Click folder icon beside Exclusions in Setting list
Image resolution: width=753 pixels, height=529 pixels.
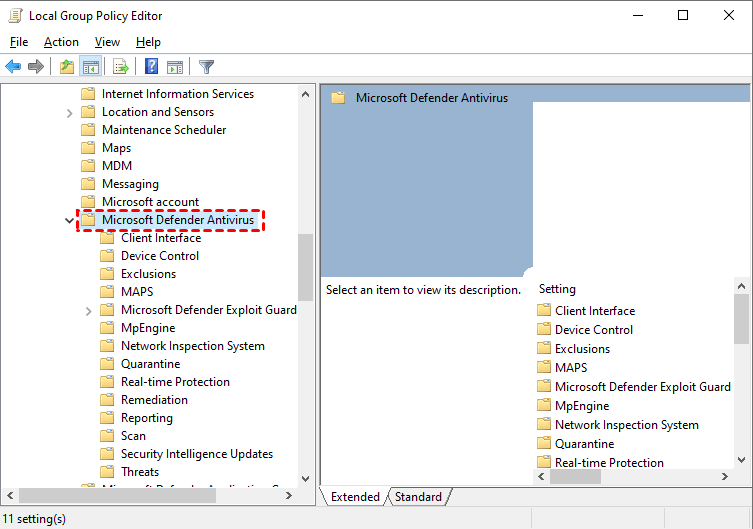544,348
